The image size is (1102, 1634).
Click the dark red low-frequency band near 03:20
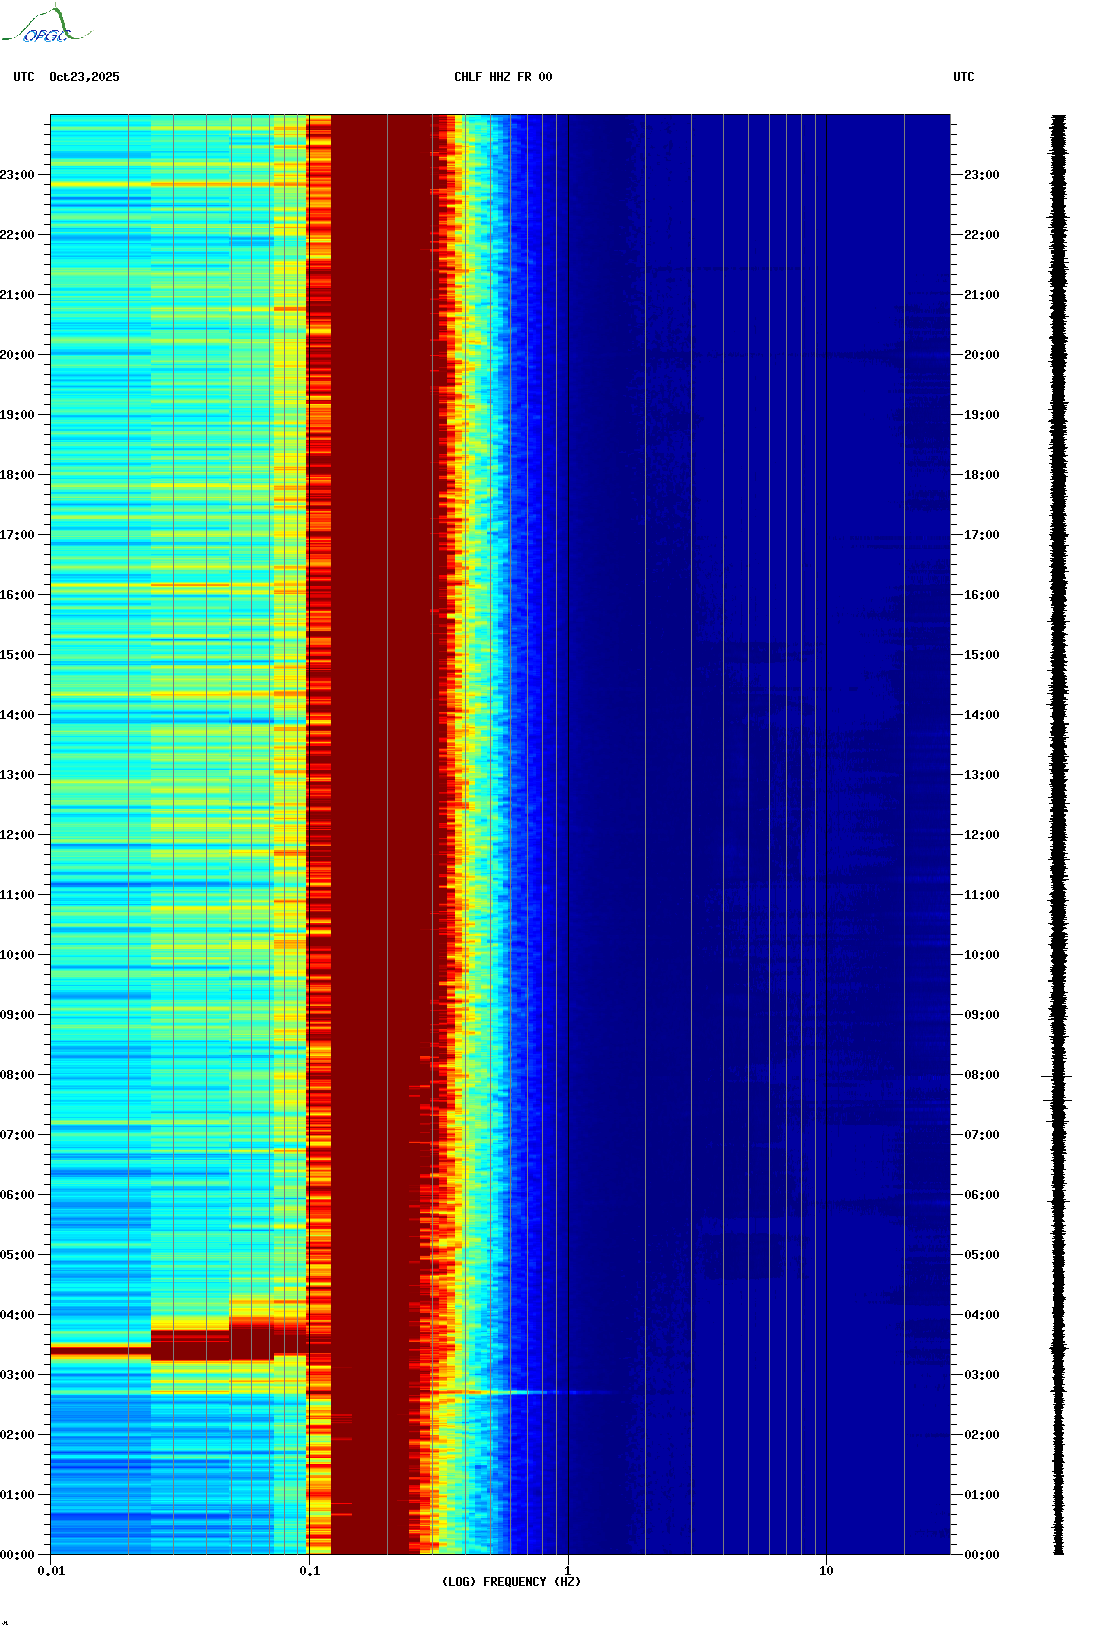click(x=100, y=1351)
